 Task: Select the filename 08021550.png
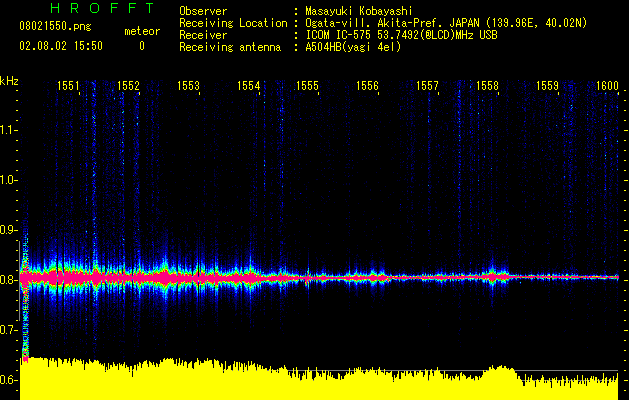[x=55, y=27]
